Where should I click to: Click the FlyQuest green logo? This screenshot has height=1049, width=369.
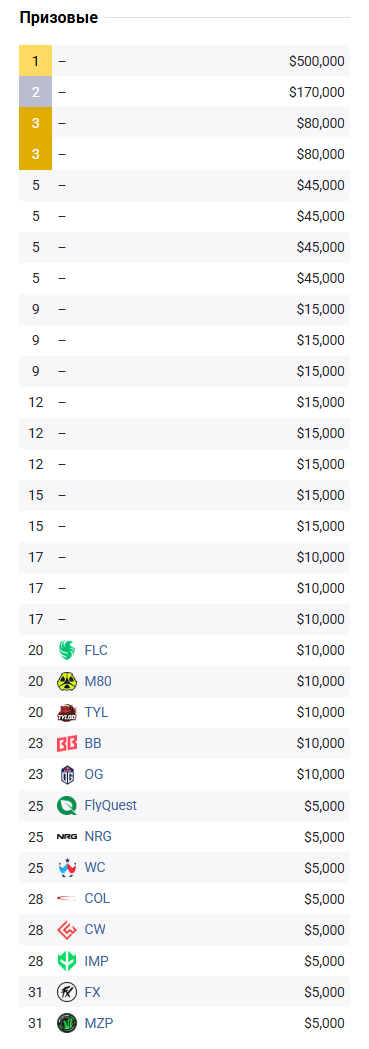pos(68,805)
